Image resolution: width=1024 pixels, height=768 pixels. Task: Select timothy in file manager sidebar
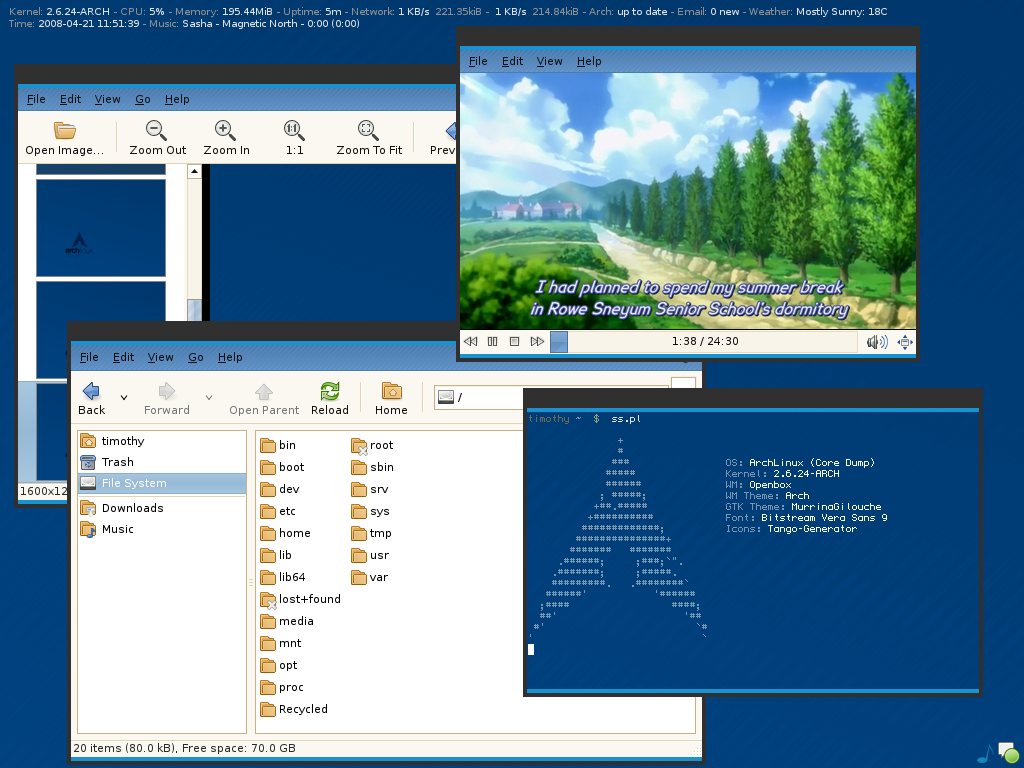[162, 441]
